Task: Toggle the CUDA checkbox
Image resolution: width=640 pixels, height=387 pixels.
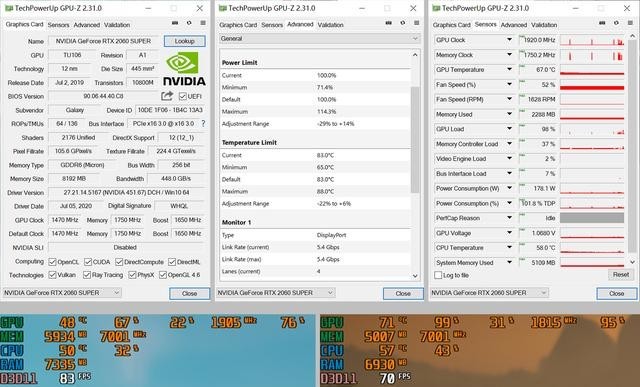Action: [88, 262]
